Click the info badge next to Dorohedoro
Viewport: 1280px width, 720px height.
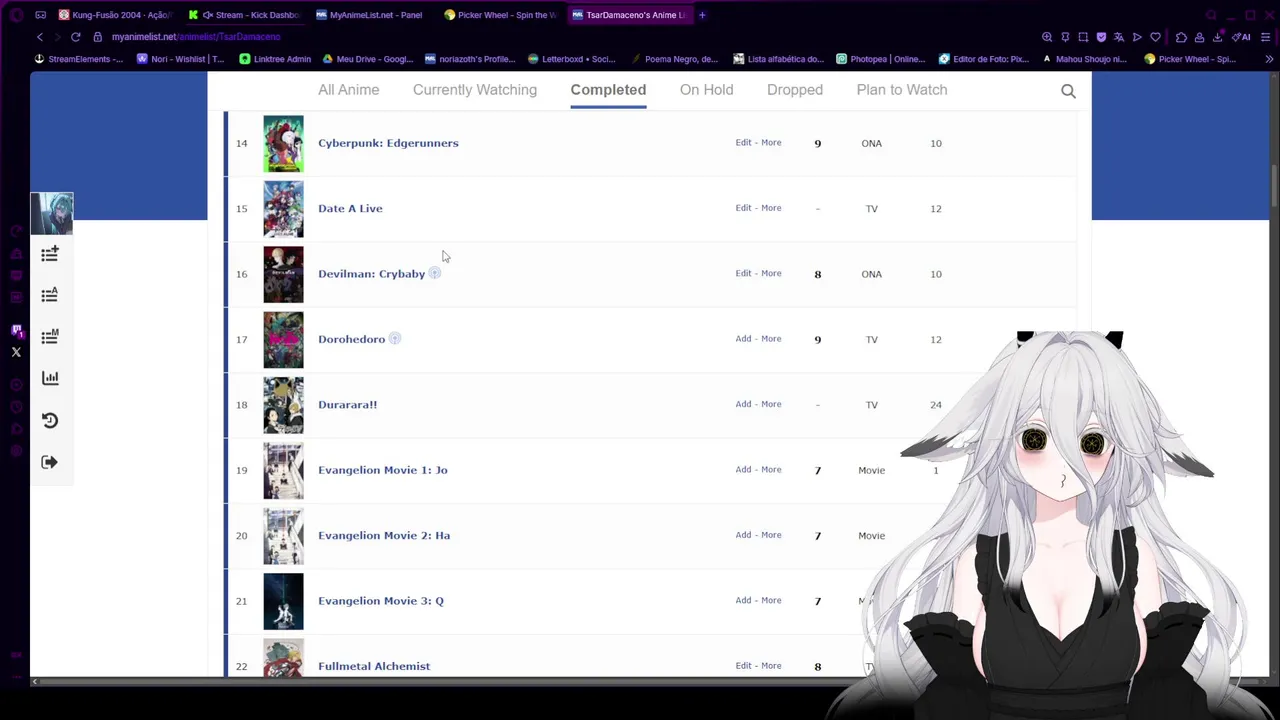coord(395,338)
